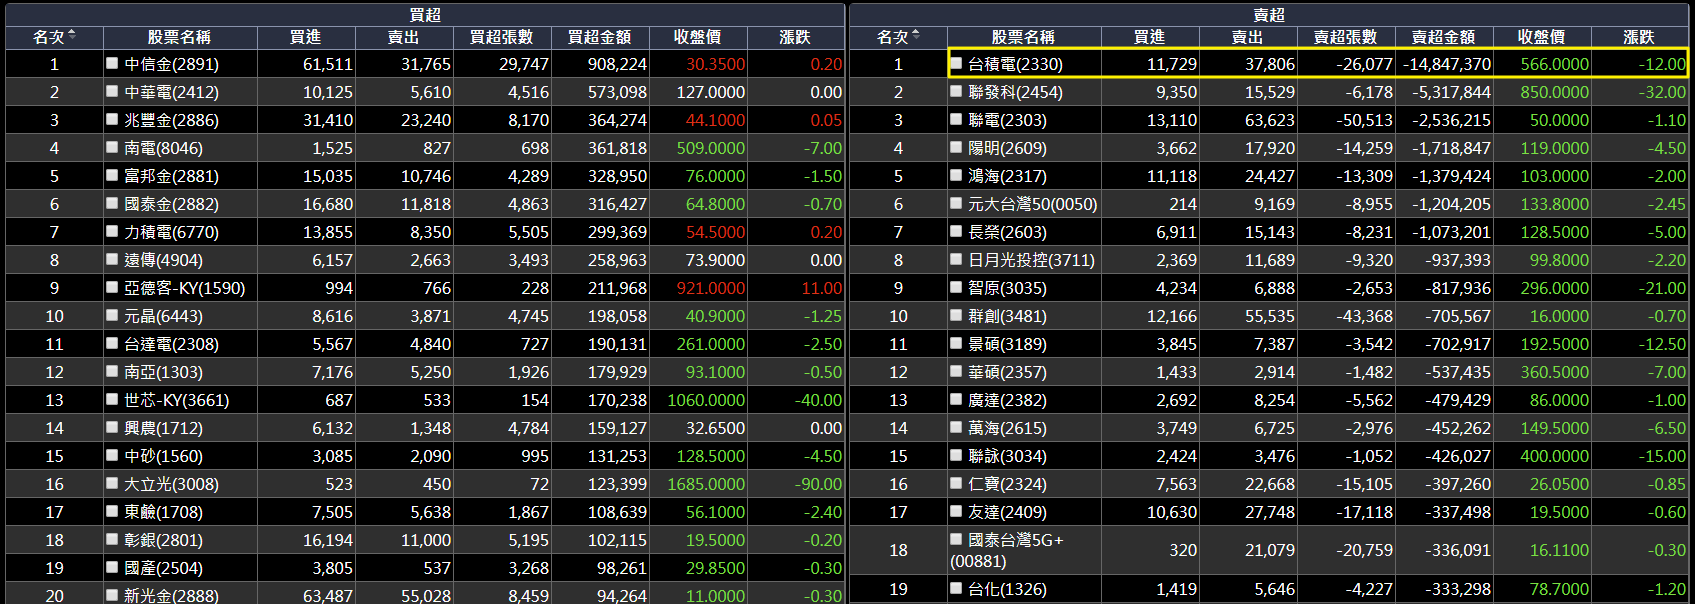Screen dimensions: 1695x604
Task: Open stock 興農(1712)
Action: [163, 428]
